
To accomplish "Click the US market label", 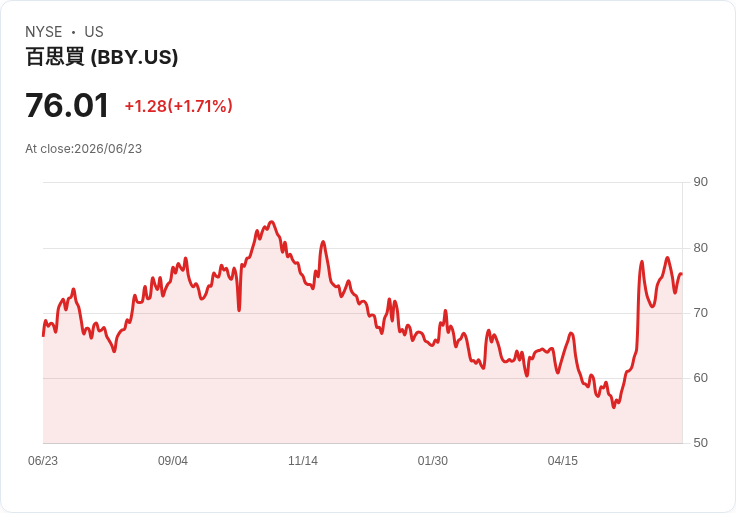I will pos(94,32).
